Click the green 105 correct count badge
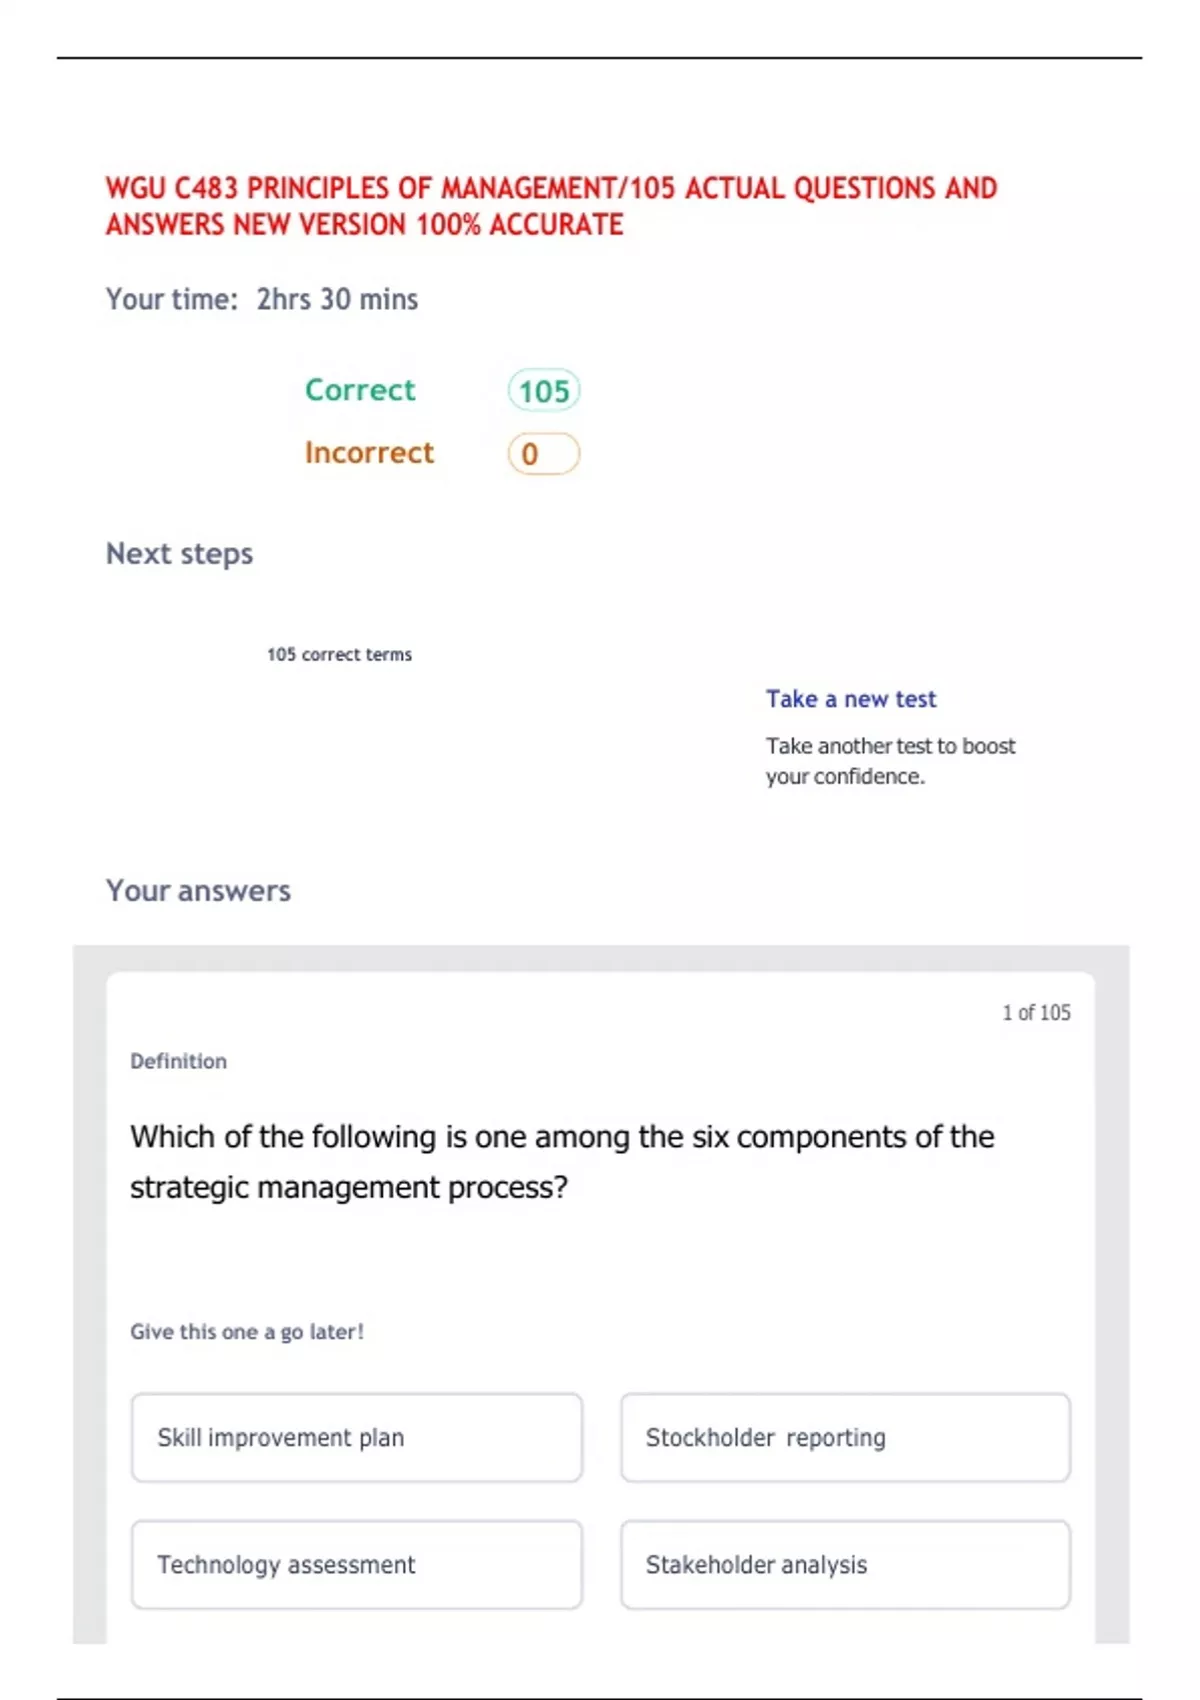Screen dimensions: 1200x1700 point(544,390)
